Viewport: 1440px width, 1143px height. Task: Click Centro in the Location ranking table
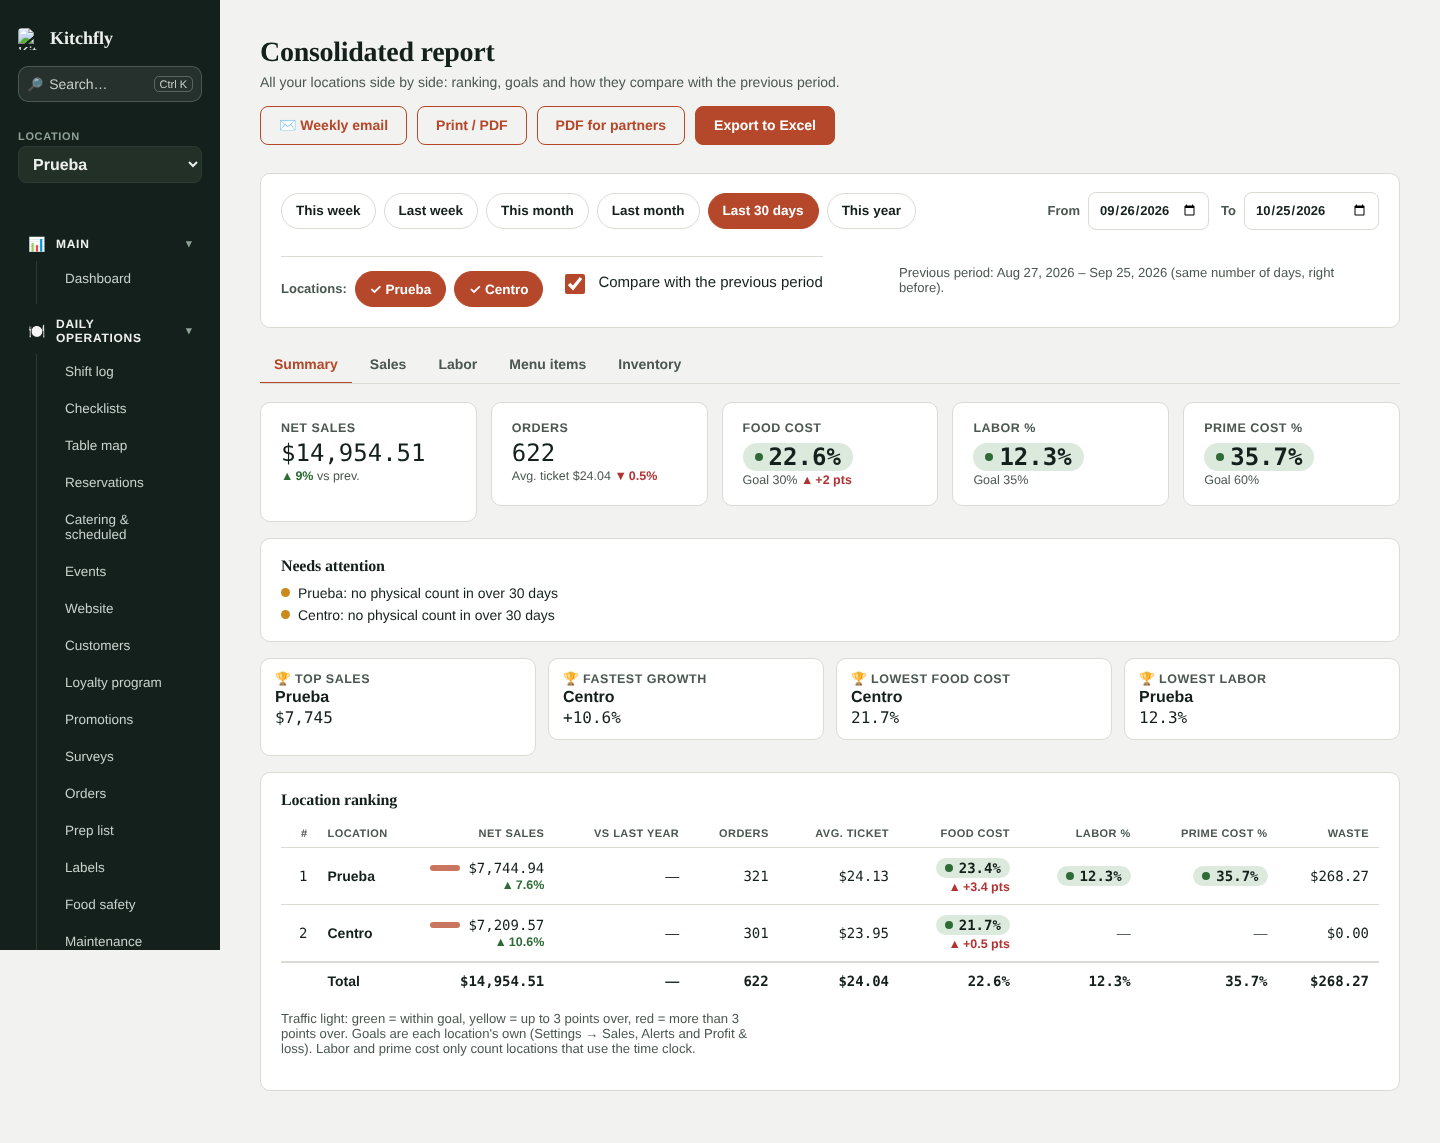(350, 933)
